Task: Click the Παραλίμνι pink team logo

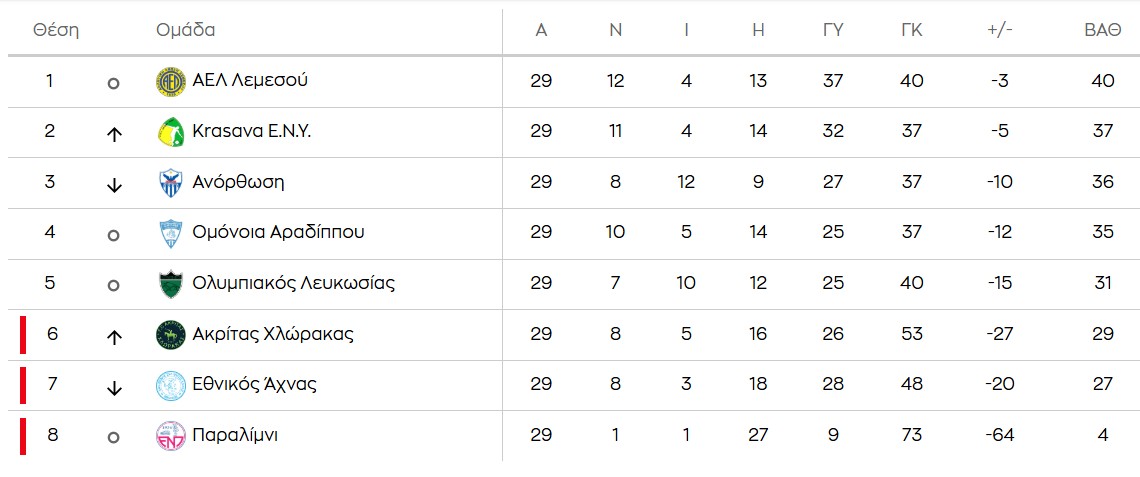Action: pos(171,436)
